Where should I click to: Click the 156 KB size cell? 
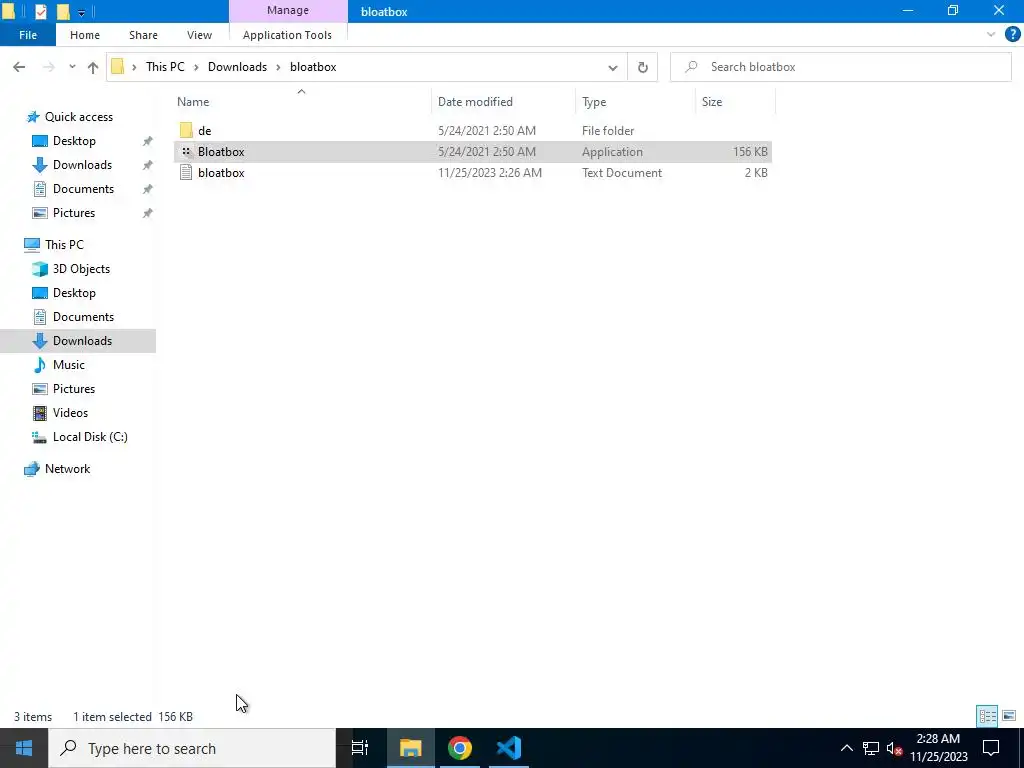pos(750,152)
